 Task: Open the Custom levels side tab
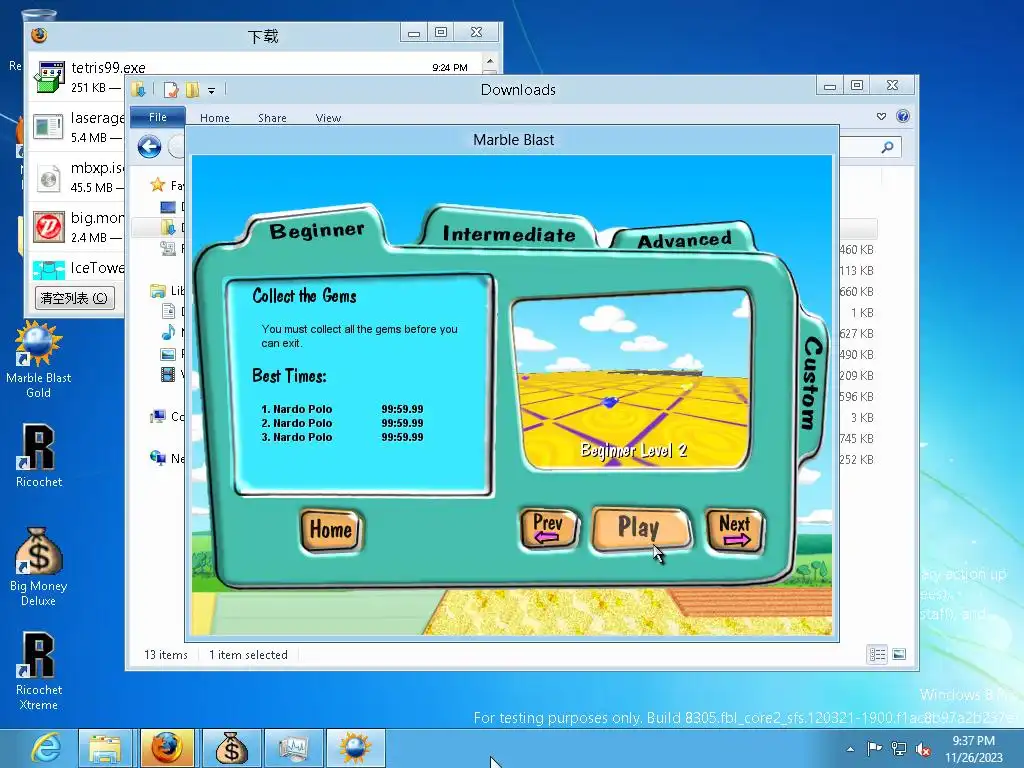point(812,383)
